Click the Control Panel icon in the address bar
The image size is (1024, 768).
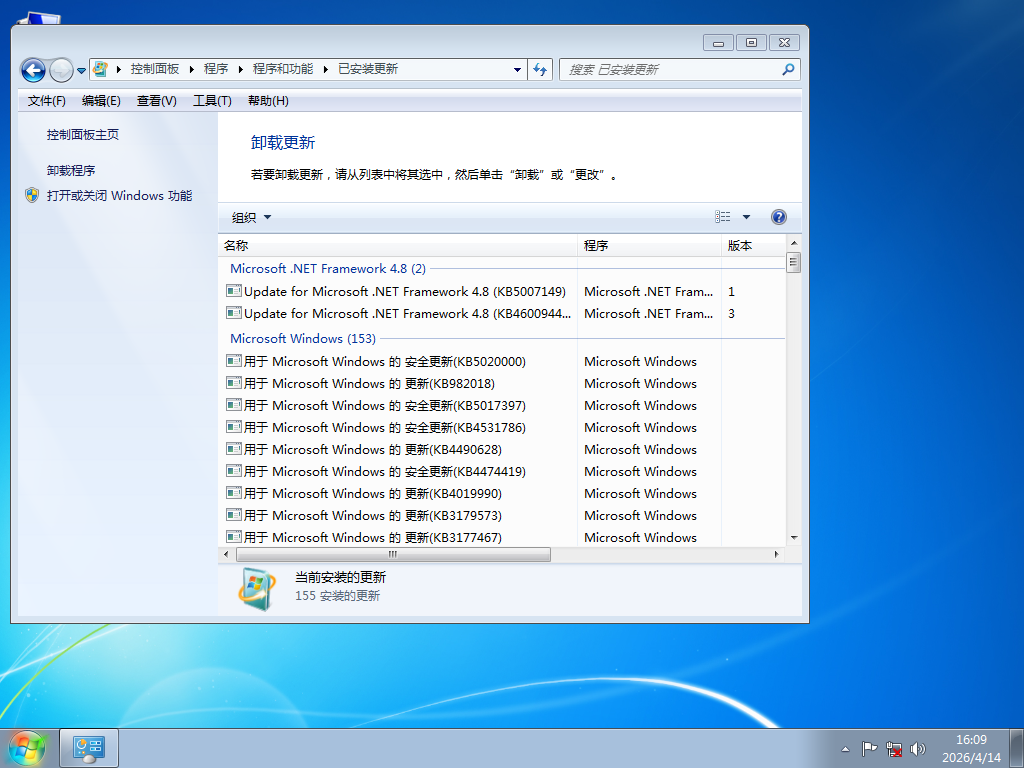pyautogui.click(x=99, y=69)
